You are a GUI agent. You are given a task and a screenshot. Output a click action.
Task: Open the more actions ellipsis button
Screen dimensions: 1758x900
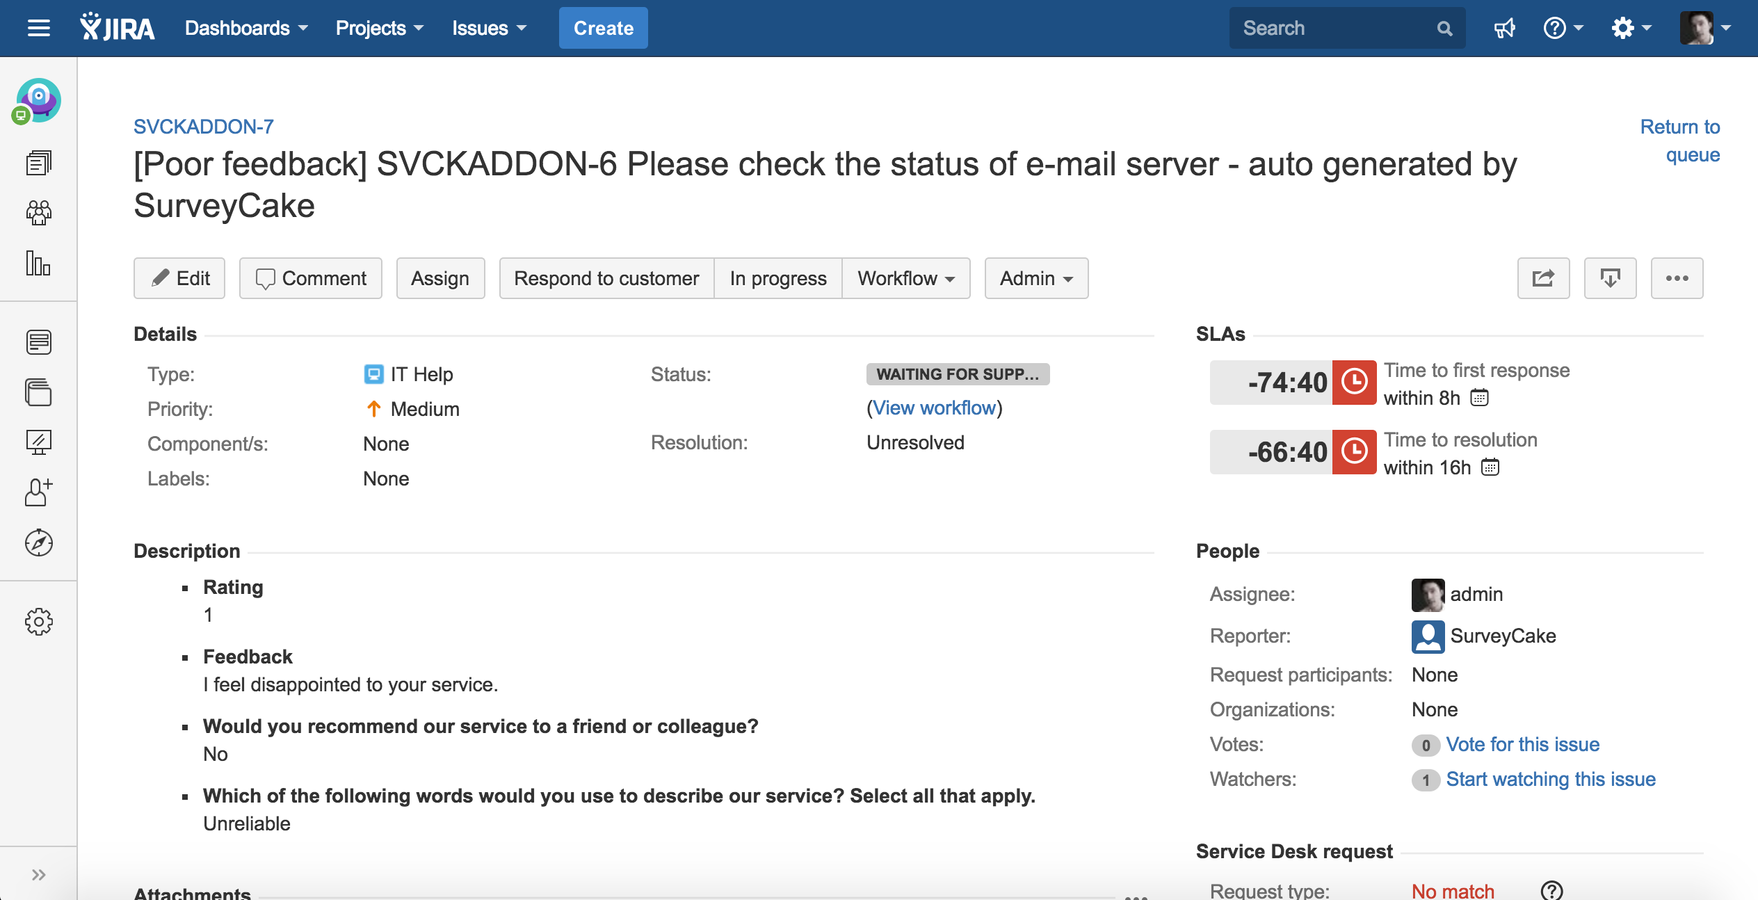point(1677,278)
